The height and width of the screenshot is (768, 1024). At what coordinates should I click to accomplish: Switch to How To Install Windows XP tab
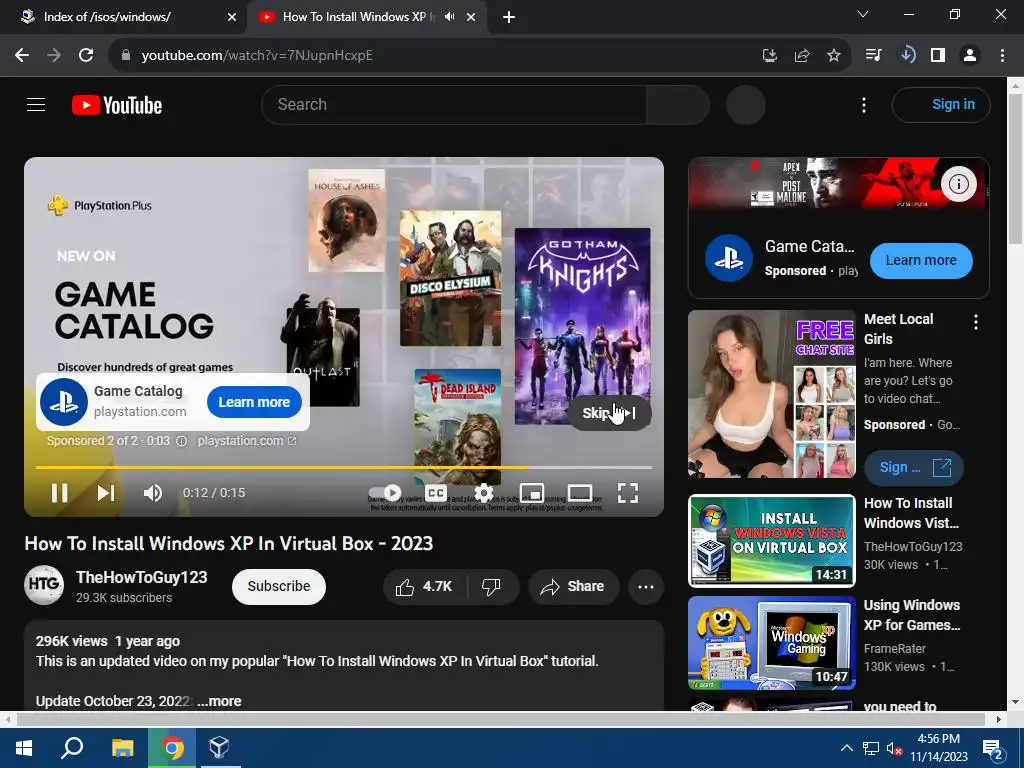354,17
